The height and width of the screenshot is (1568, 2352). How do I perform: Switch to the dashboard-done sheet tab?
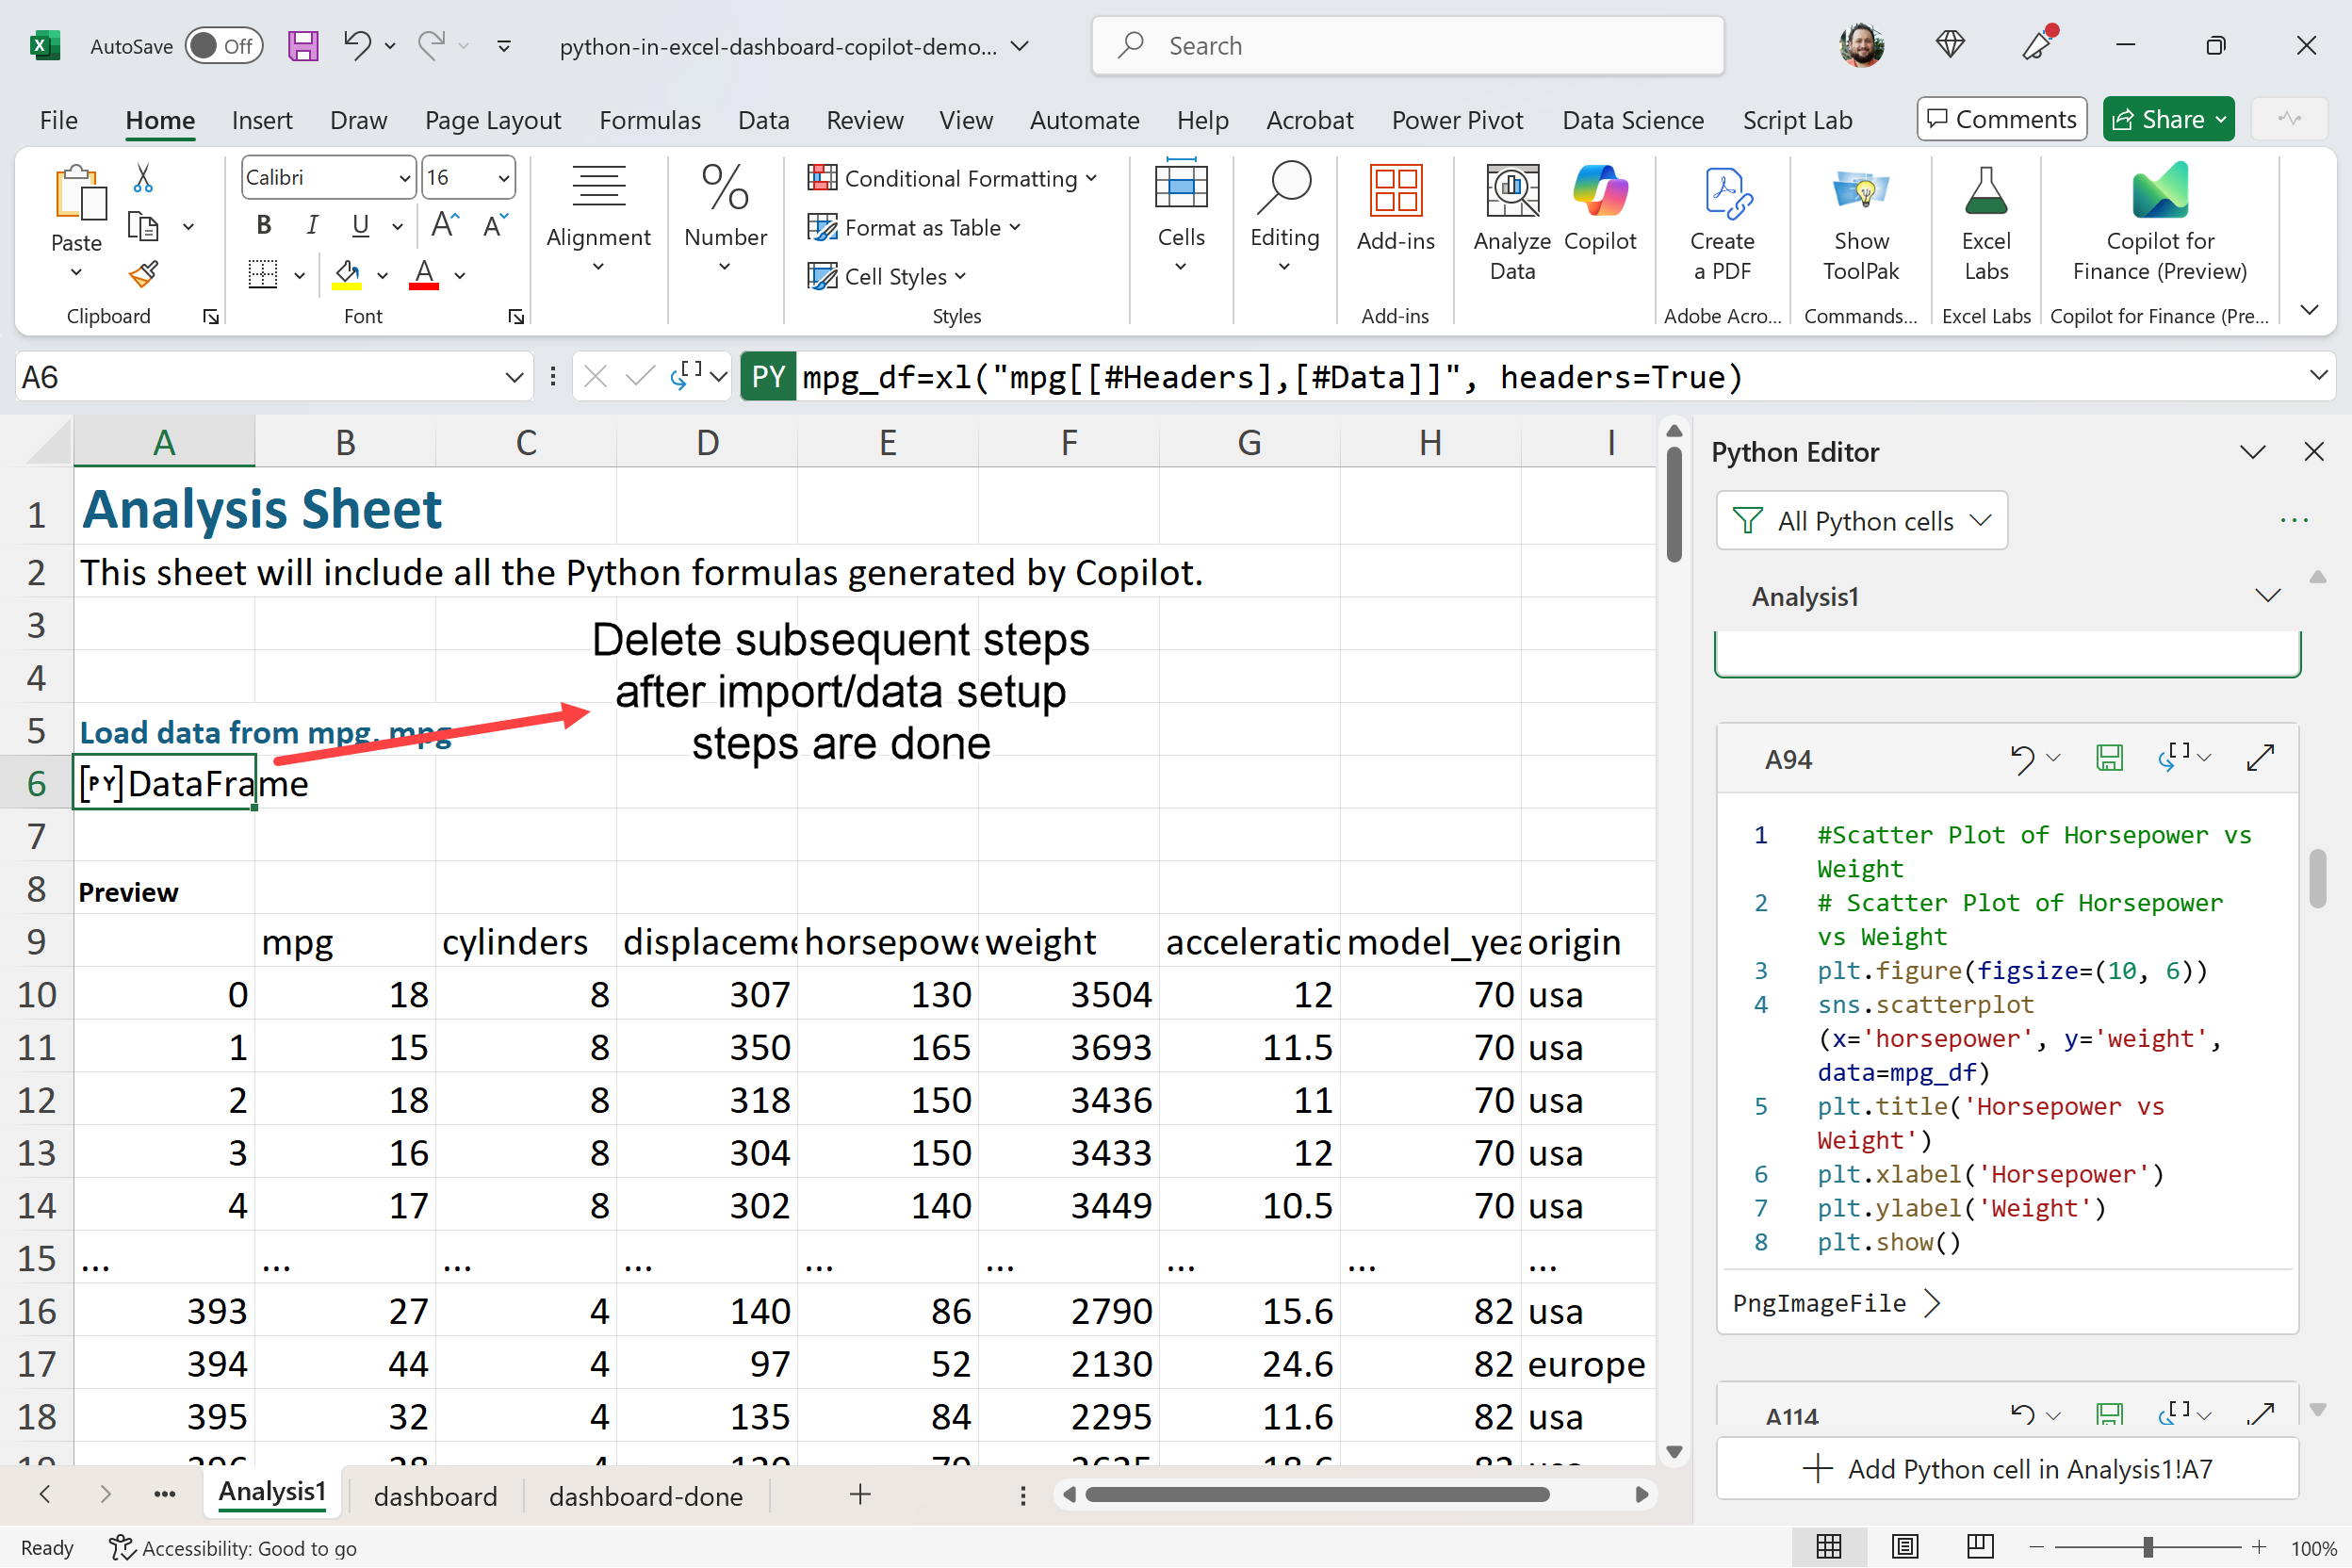[645, 1496]
